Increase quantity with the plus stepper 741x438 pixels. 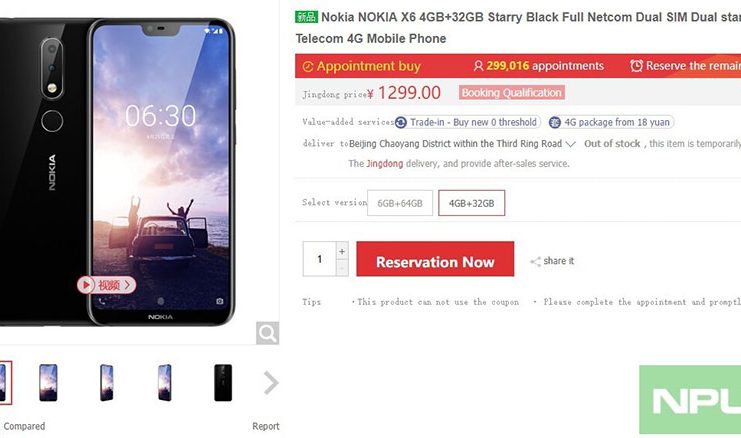[x=342, y=251]
